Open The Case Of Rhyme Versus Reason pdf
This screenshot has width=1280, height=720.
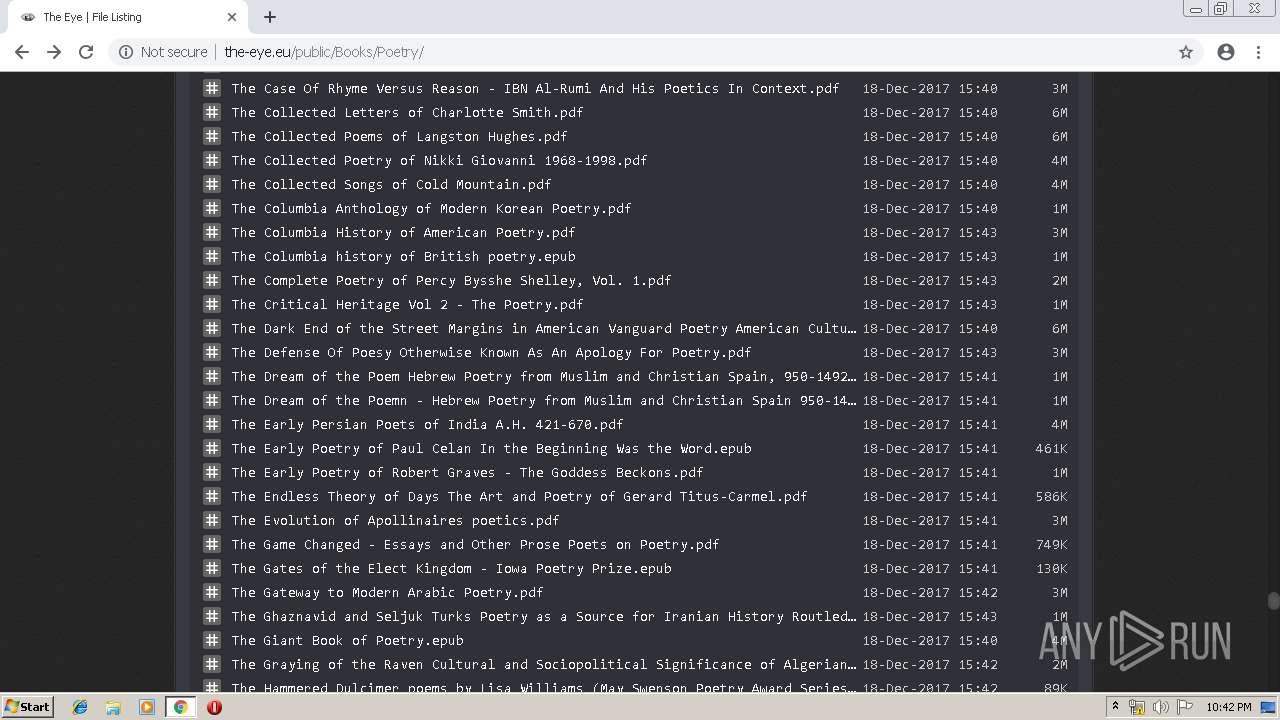tap(535, 88)
